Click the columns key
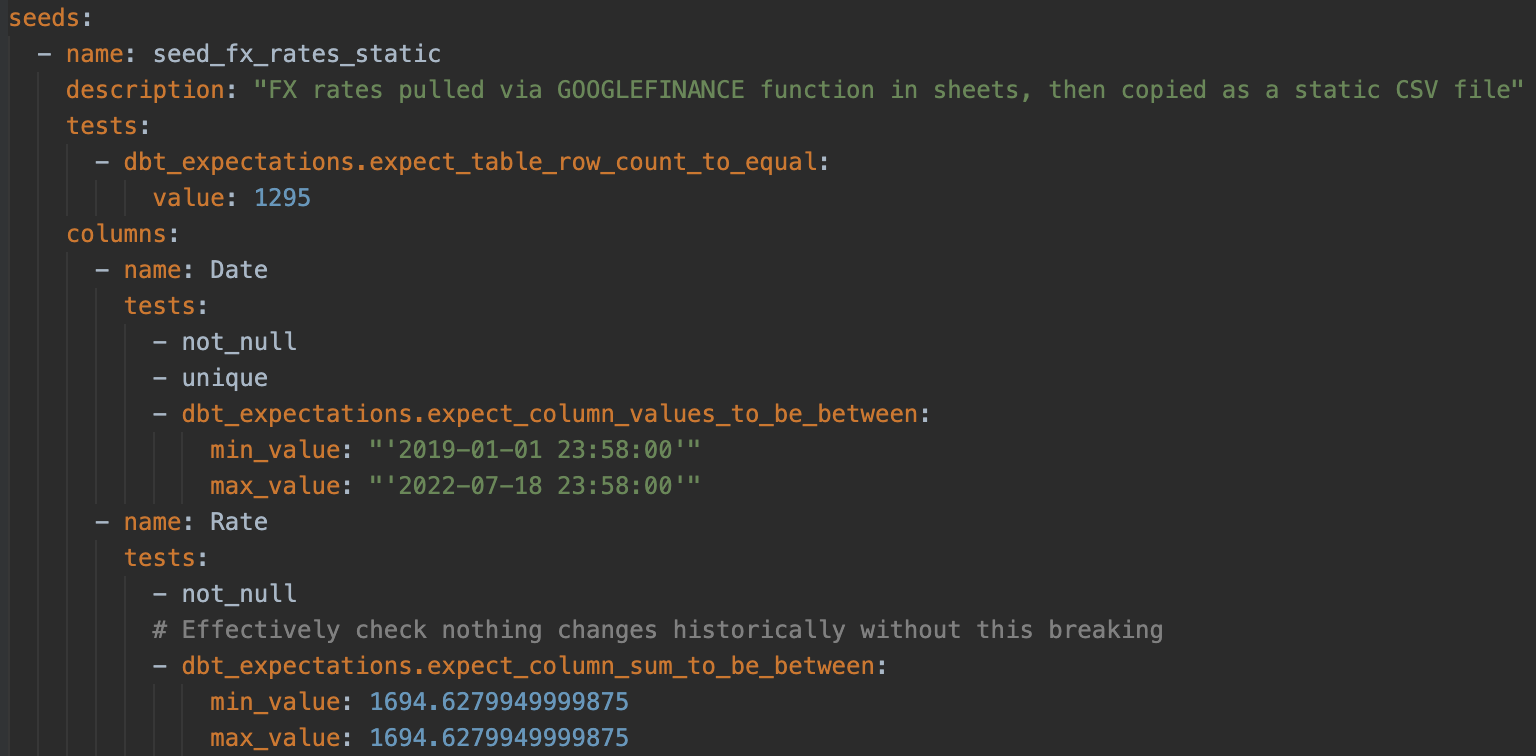1536x756 pixels. click(x=116, y=233)
